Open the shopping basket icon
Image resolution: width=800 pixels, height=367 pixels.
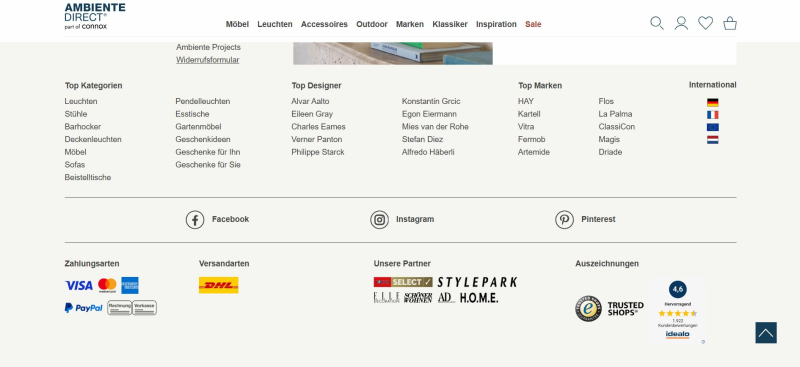(x=730, y=23)
